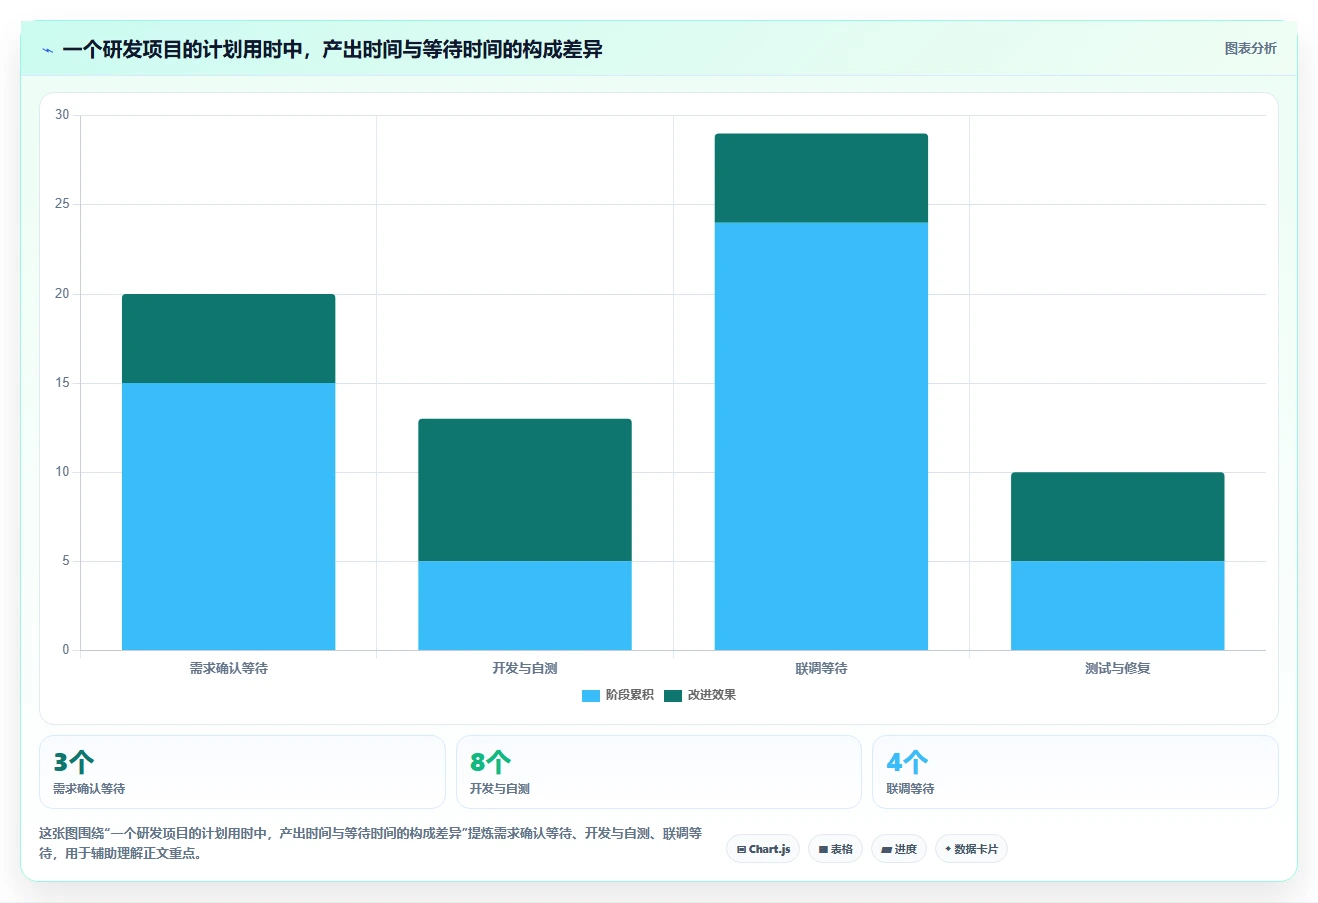Image resolution: width=1318 pixels, height=903 pixels.
Task: Click the 测试与修复 x-axis label
Action: coord(1118,668)
